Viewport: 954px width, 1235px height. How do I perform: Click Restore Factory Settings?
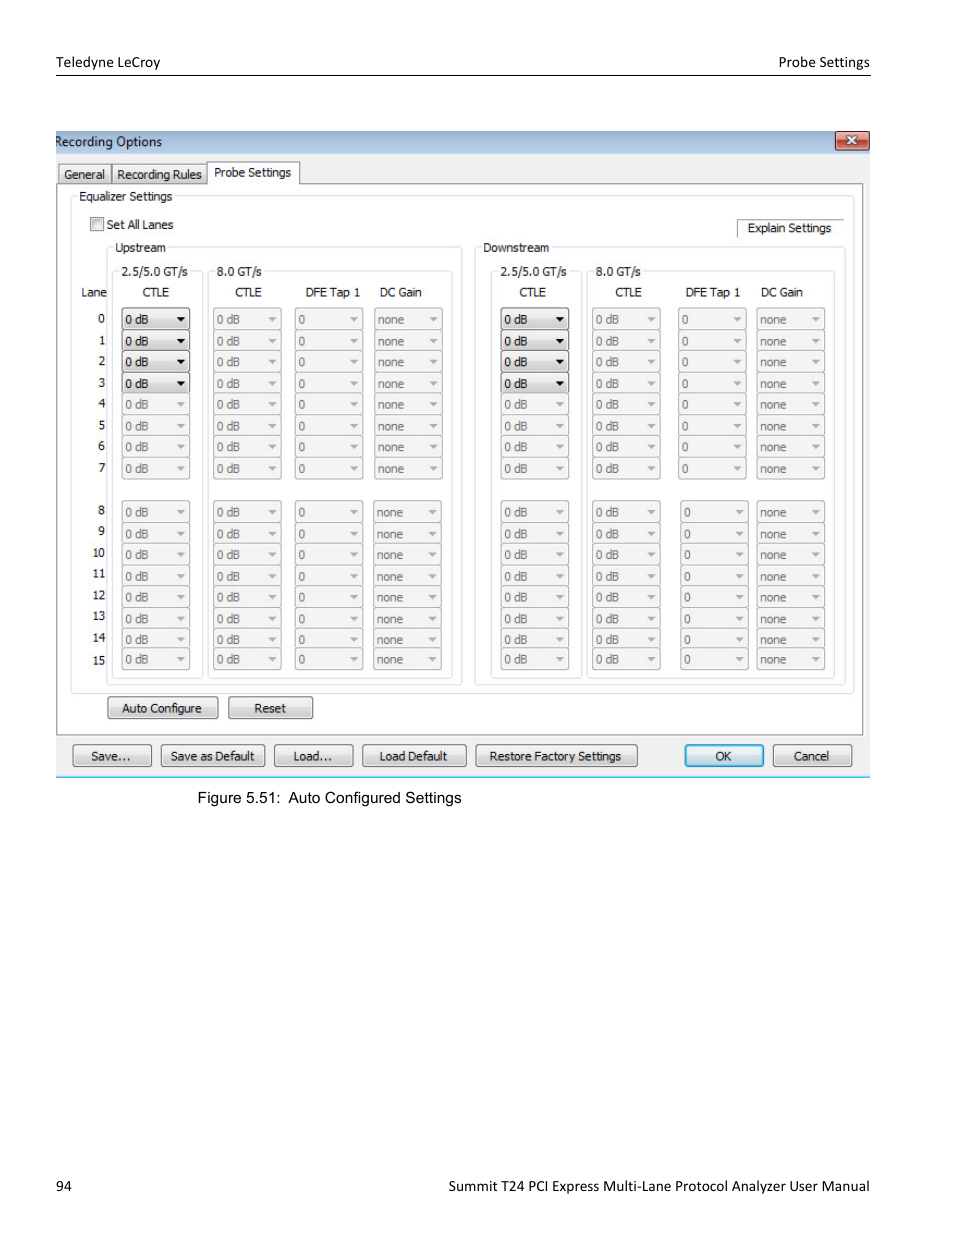coord(555,755)
